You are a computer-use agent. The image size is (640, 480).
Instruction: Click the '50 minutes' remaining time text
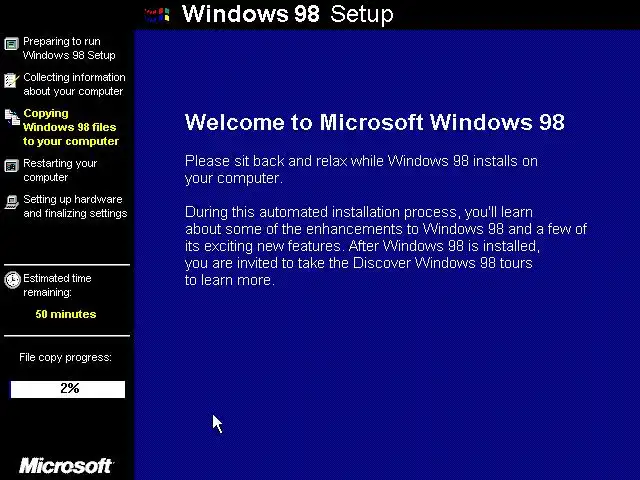point(66,314)
